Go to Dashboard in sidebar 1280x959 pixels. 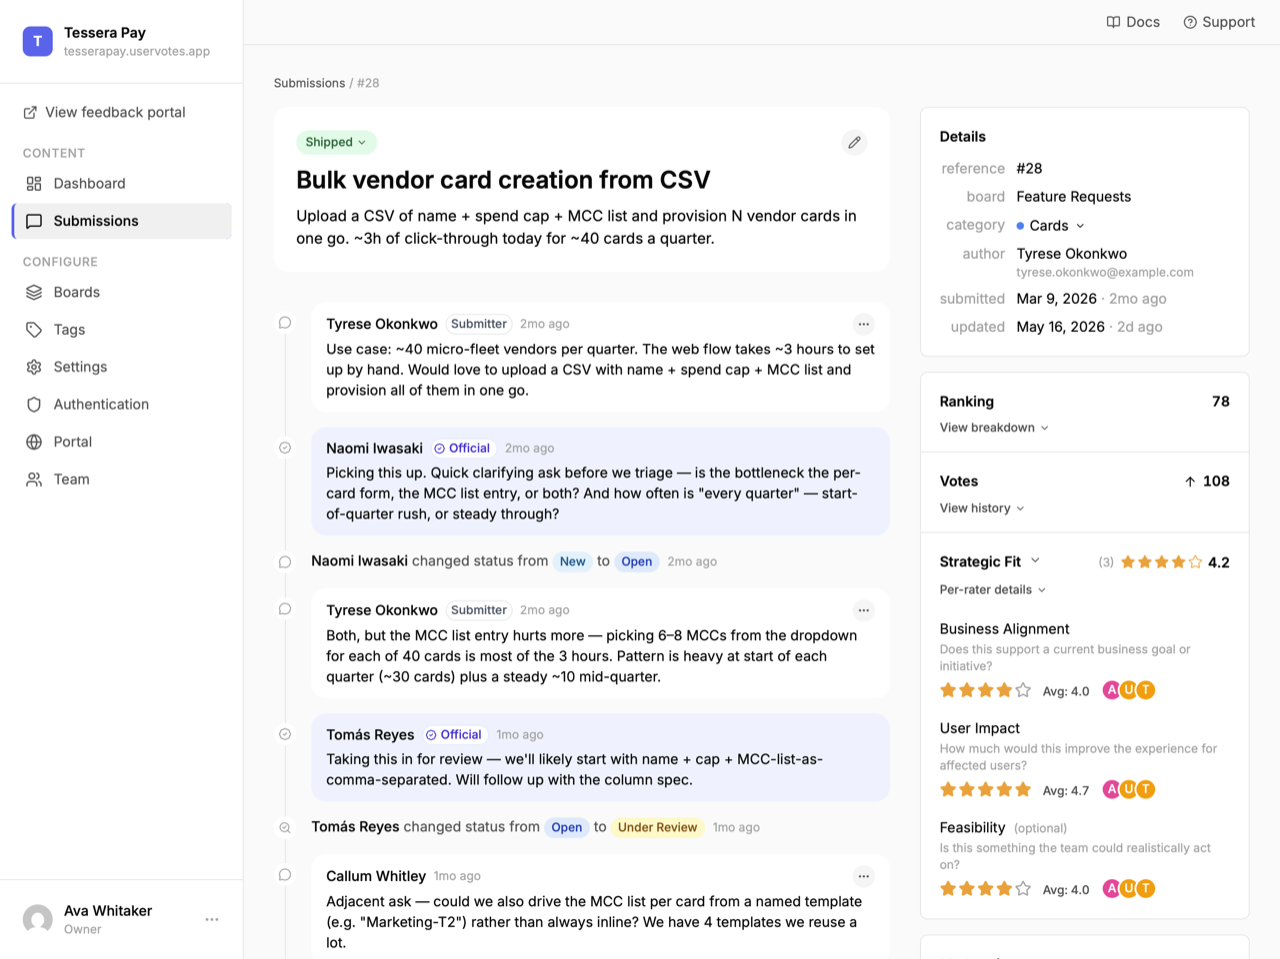click(122, 184)
